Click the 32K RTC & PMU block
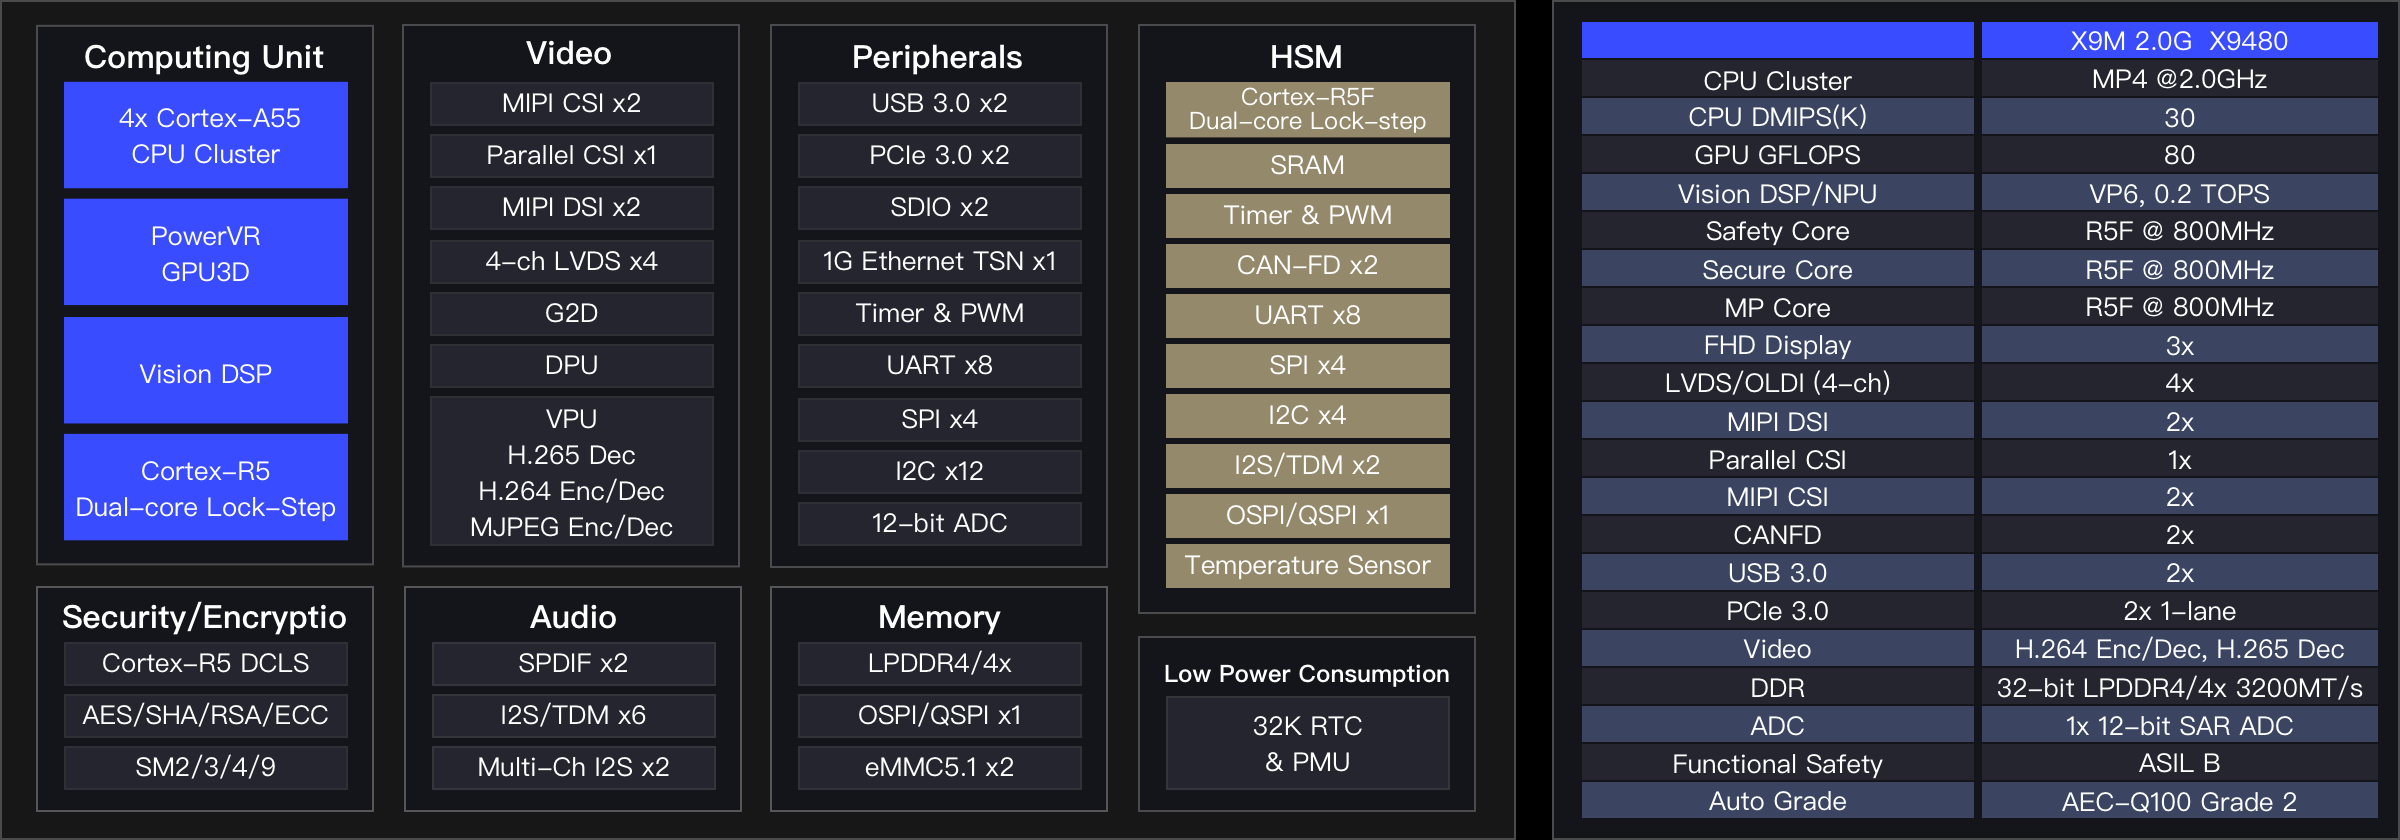 [x=1307, y=743]
